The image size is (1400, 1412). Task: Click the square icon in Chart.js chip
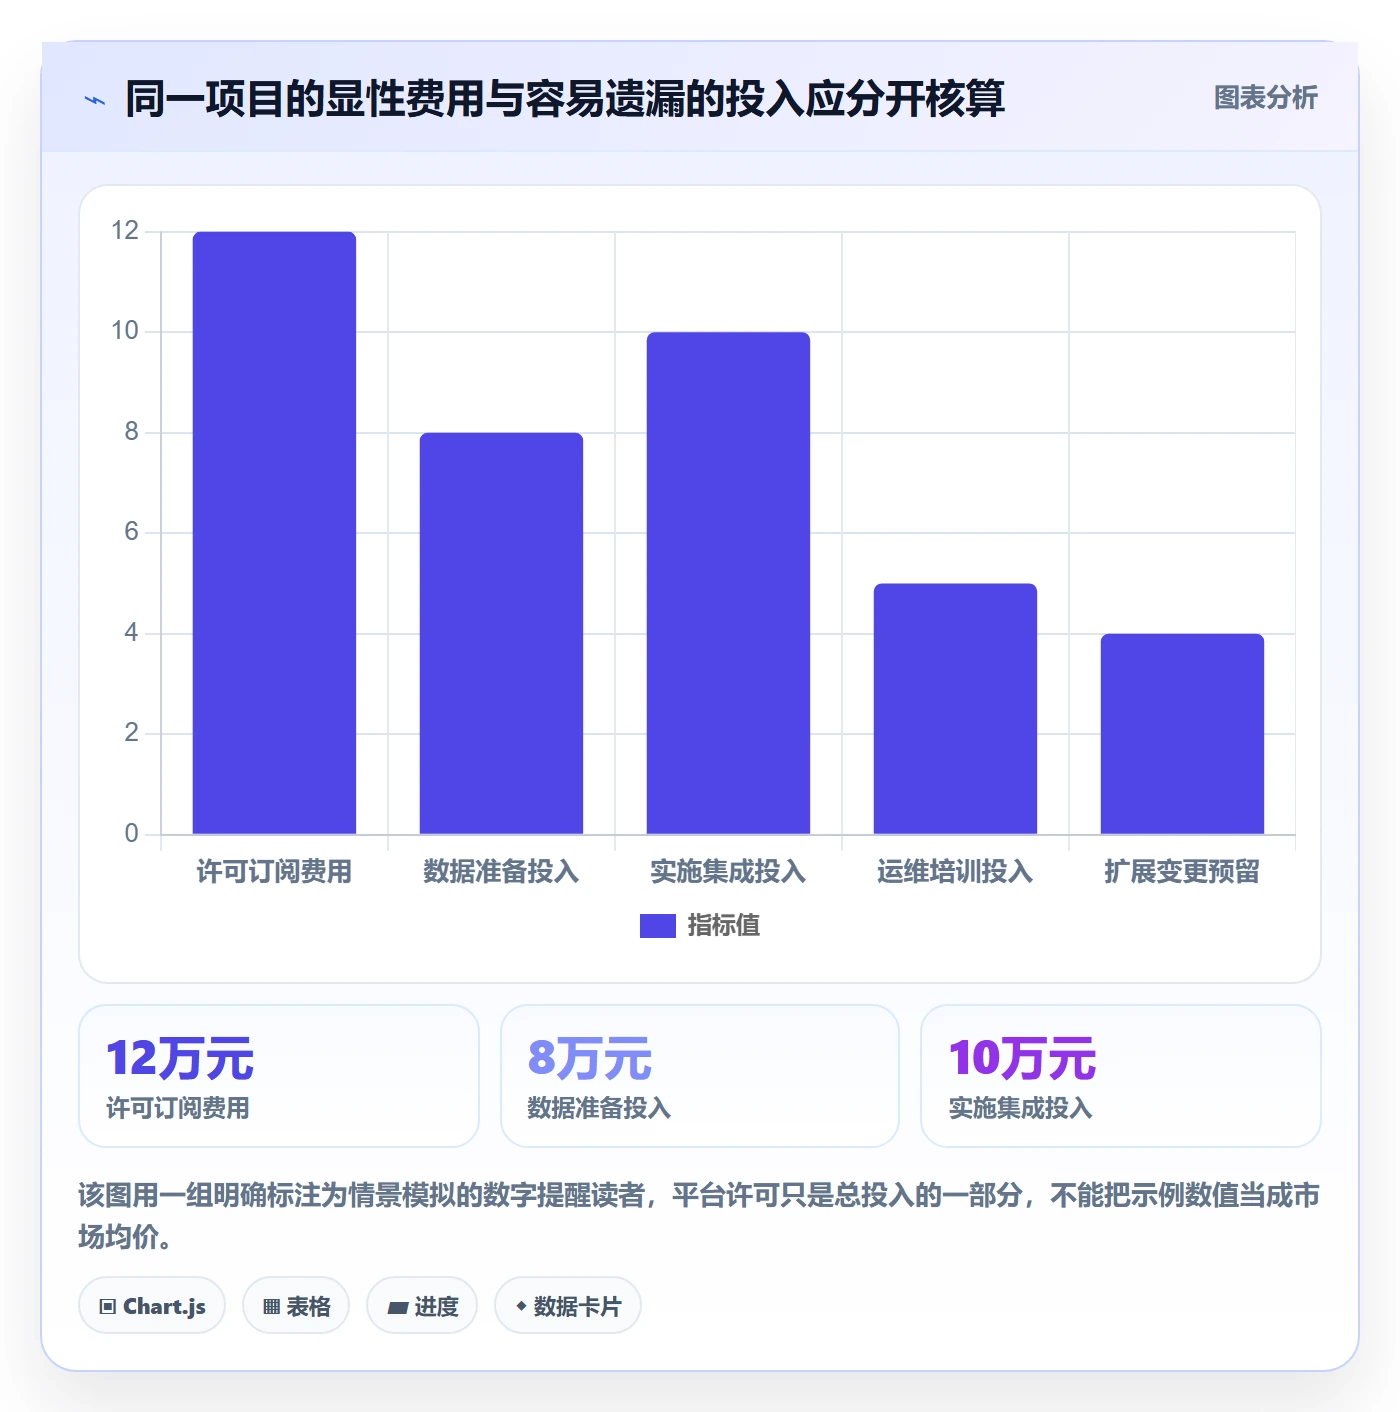tap(108, 1307)
